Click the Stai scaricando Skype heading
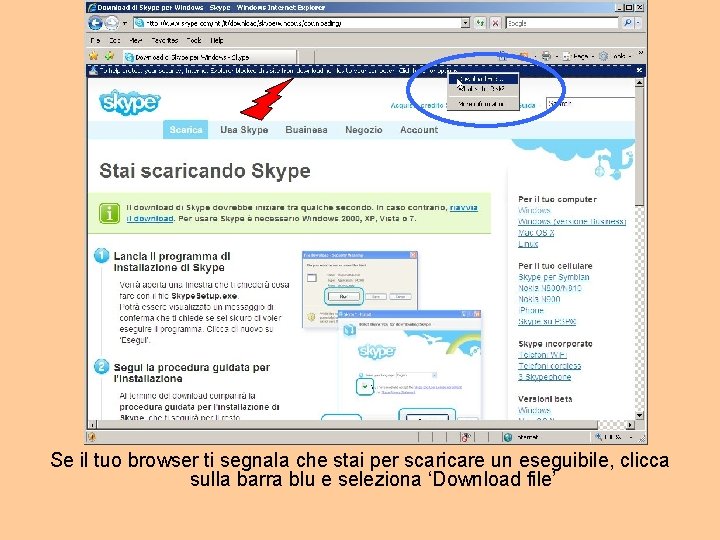Image resolution: width=720 pixels, height=540 pixels. click(x=205, y=171)
